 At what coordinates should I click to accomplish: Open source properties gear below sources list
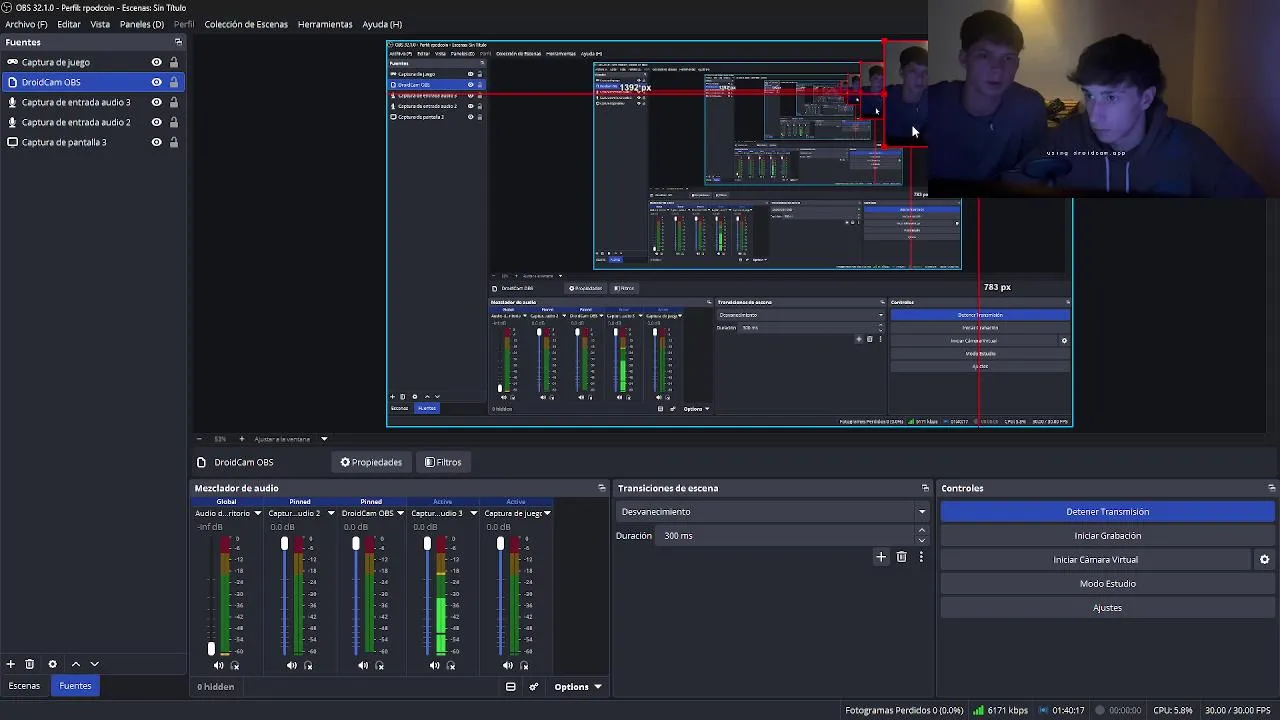pyautogui.click(x=53, y=664)
